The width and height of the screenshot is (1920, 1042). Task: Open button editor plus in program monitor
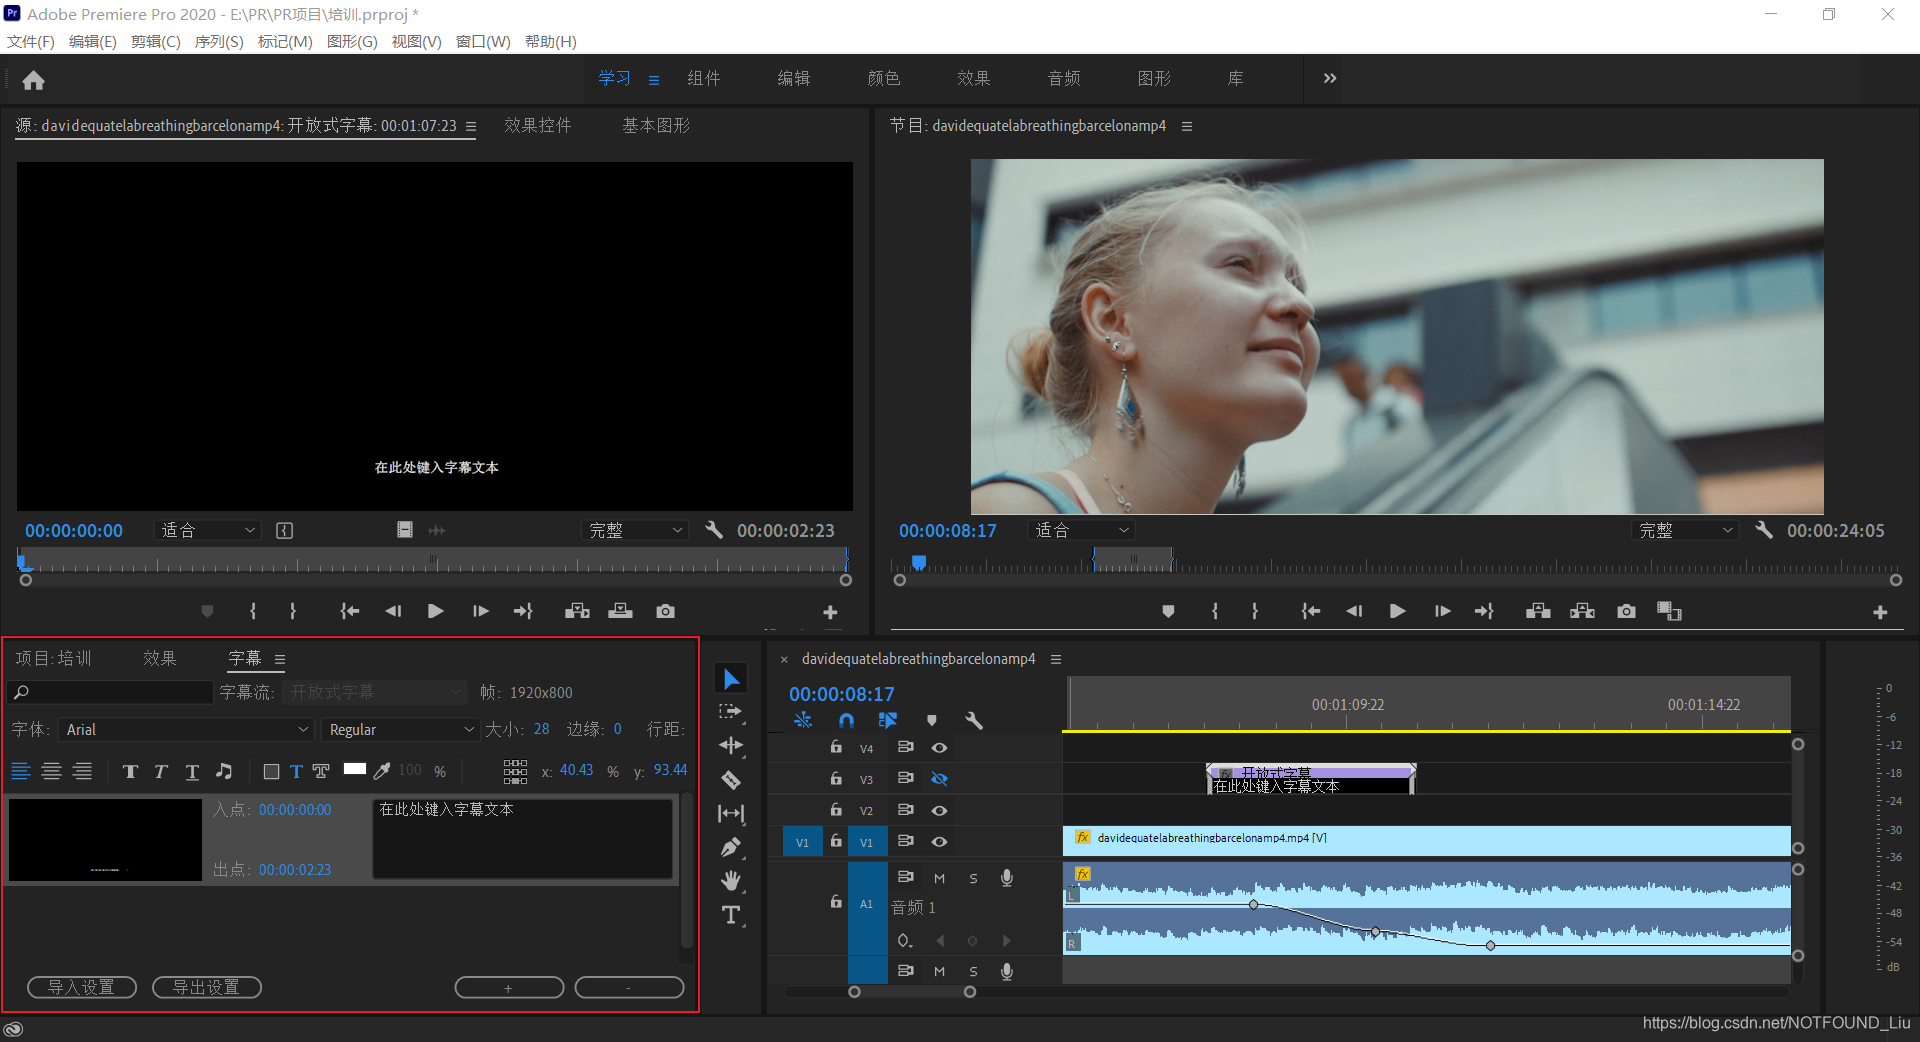tap(1880, 612)
